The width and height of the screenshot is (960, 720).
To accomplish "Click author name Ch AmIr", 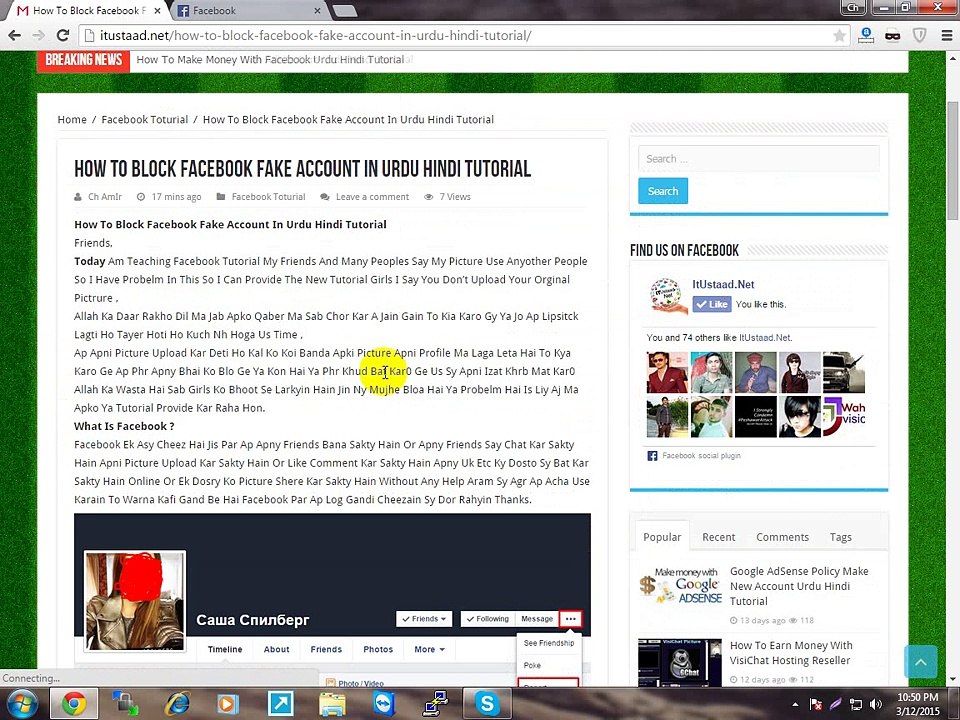I will coord(105,197).
